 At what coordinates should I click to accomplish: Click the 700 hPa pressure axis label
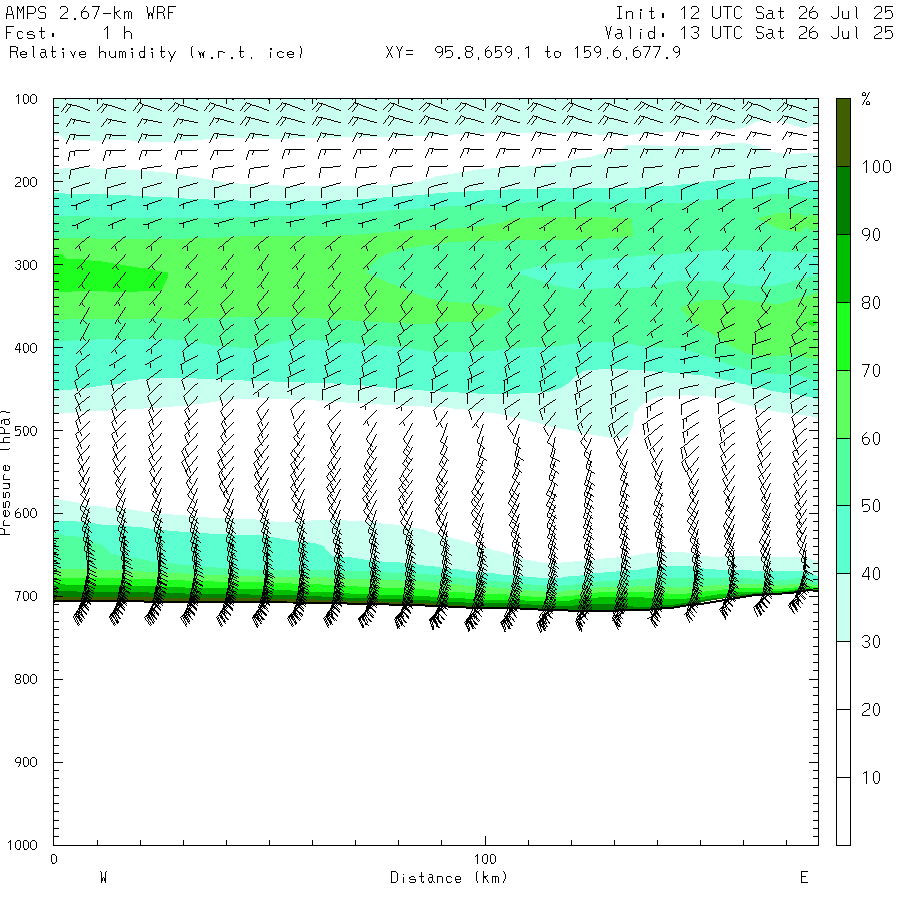click(26, 596)
